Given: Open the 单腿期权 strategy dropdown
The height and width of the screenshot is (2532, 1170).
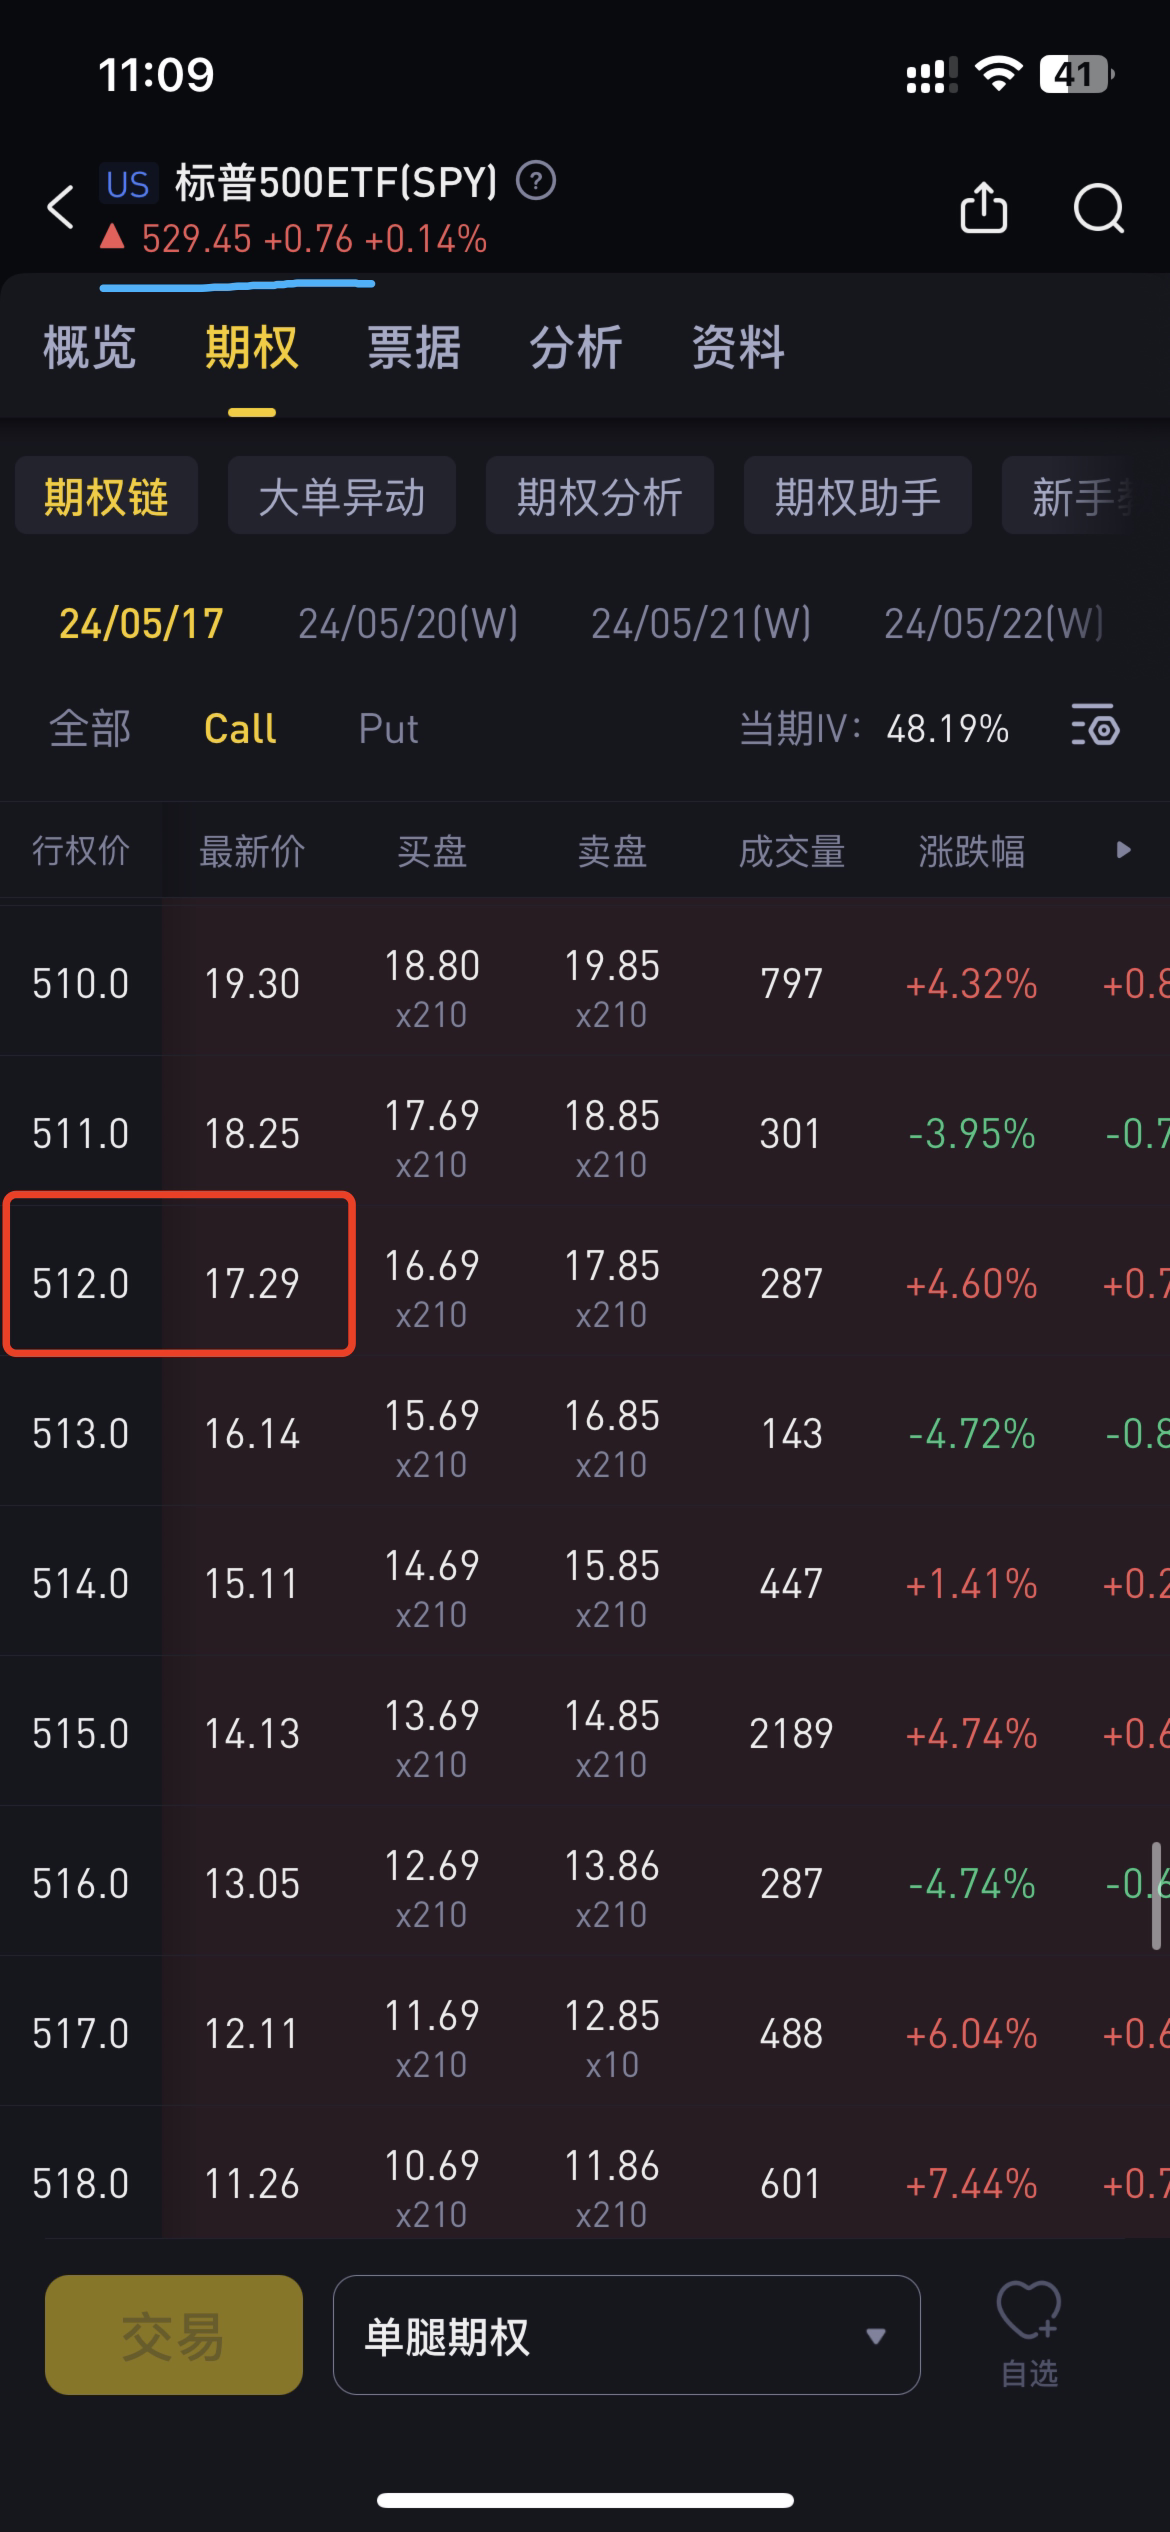Looking at the screenshot, I should coord(627,2335).
